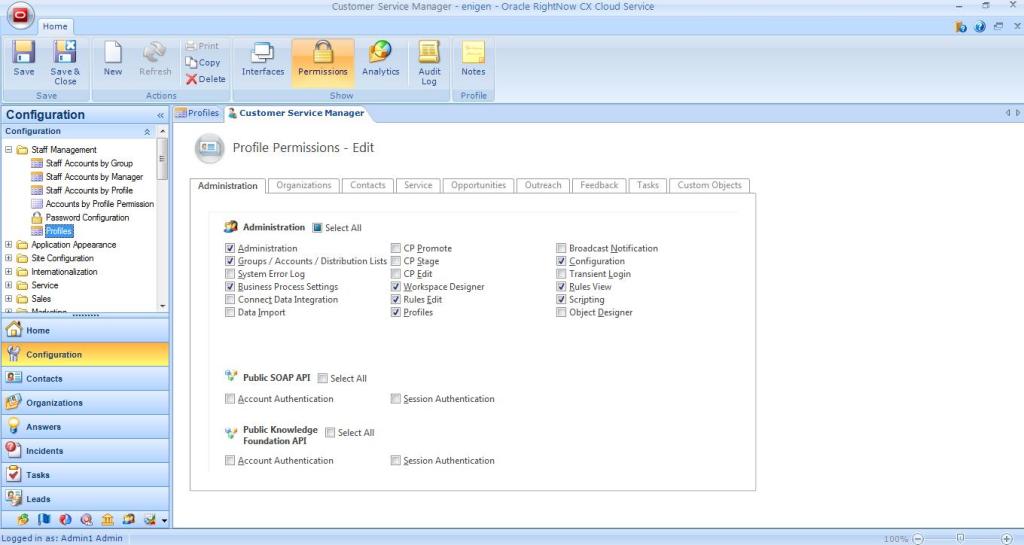Open the Interfaces view in ribbon
Viewport: 1024px width, 545px height.
(263, 60)
